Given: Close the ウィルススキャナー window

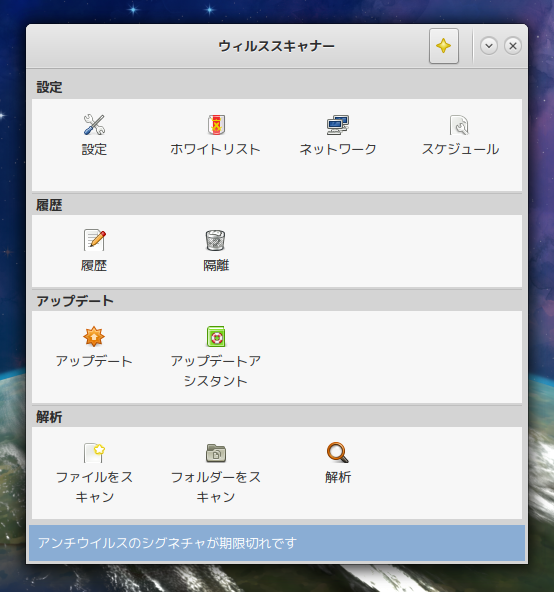Looking at the screenshot, I should tap(512, 46).
